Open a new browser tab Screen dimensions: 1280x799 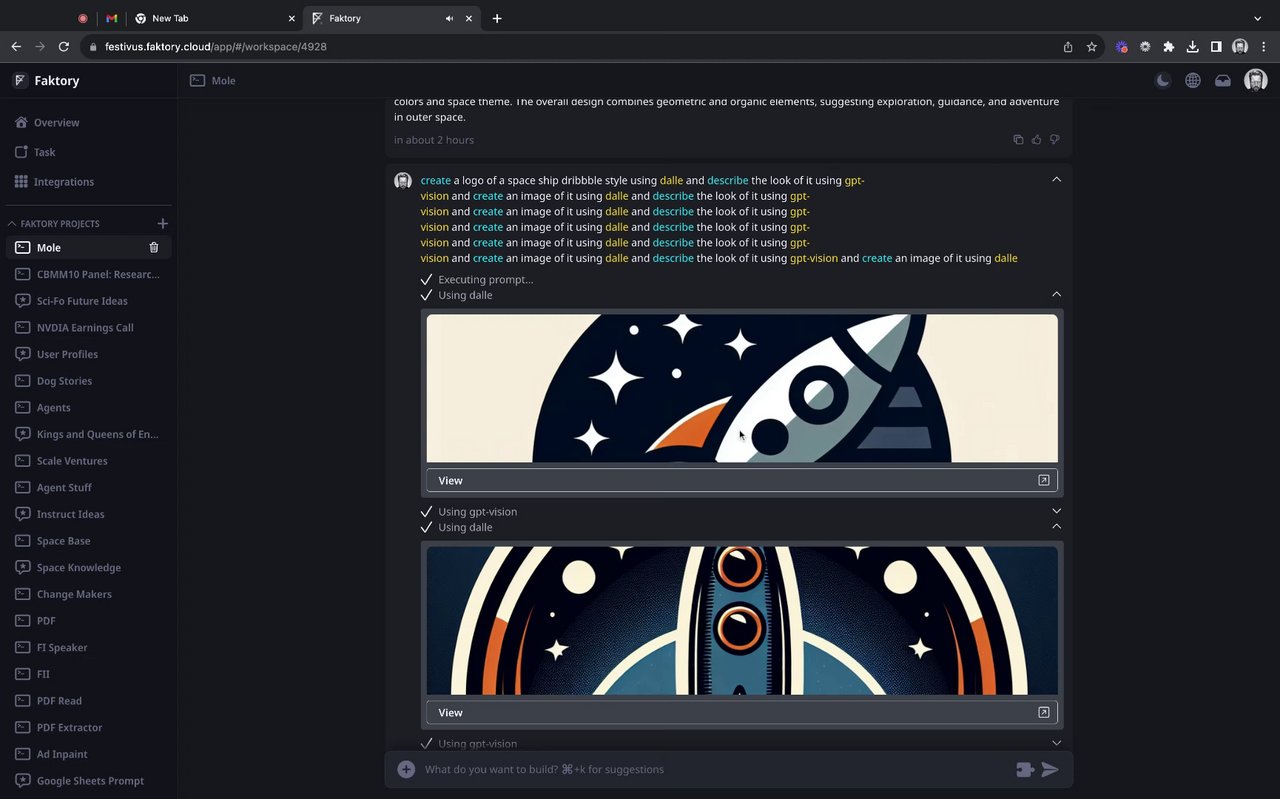497,18
